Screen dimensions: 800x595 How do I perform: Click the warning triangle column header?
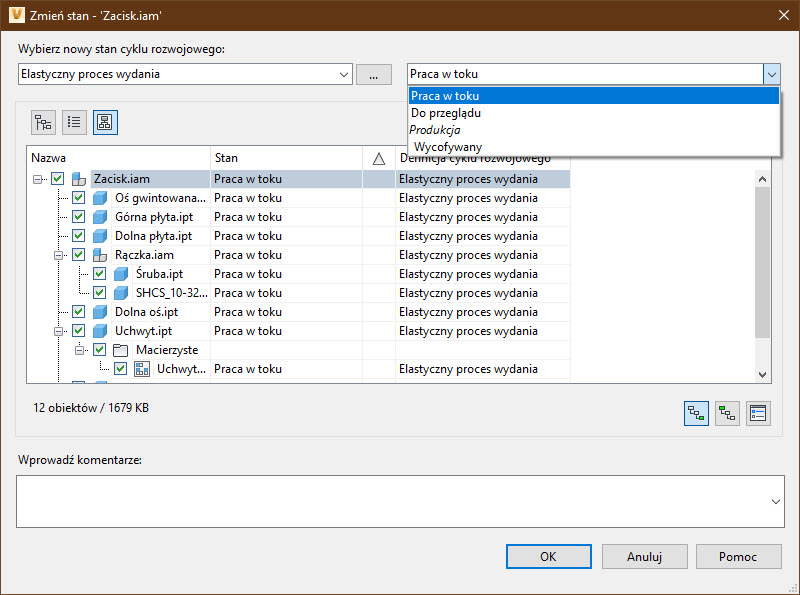tap(378, 158)
